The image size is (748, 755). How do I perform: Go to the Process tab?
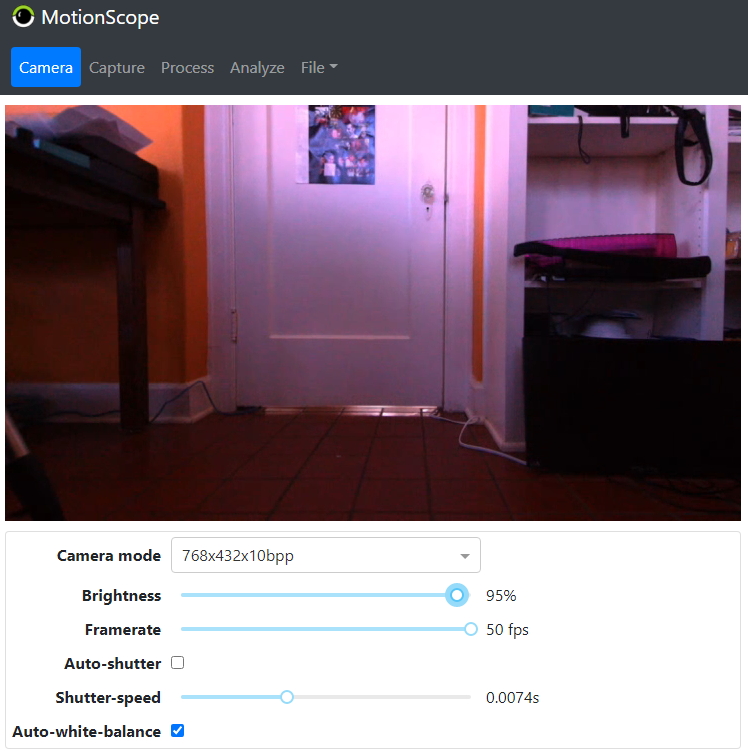[187, 67]
